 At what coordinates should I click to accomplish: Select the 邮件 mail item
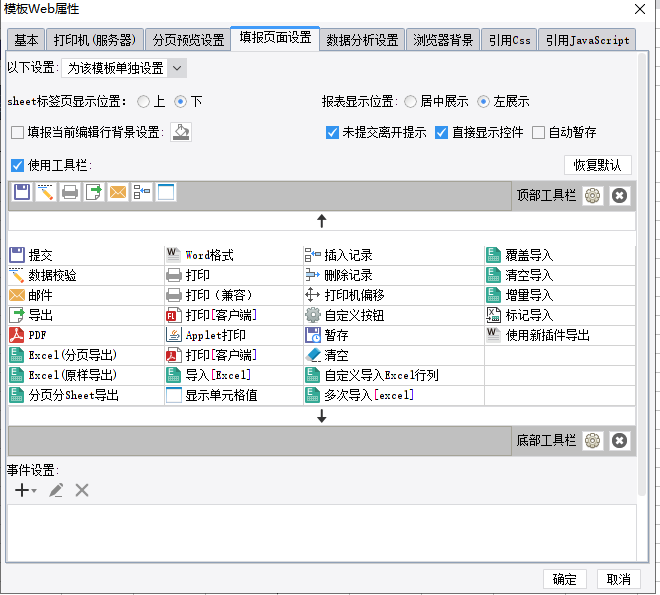tap(86, 295)
